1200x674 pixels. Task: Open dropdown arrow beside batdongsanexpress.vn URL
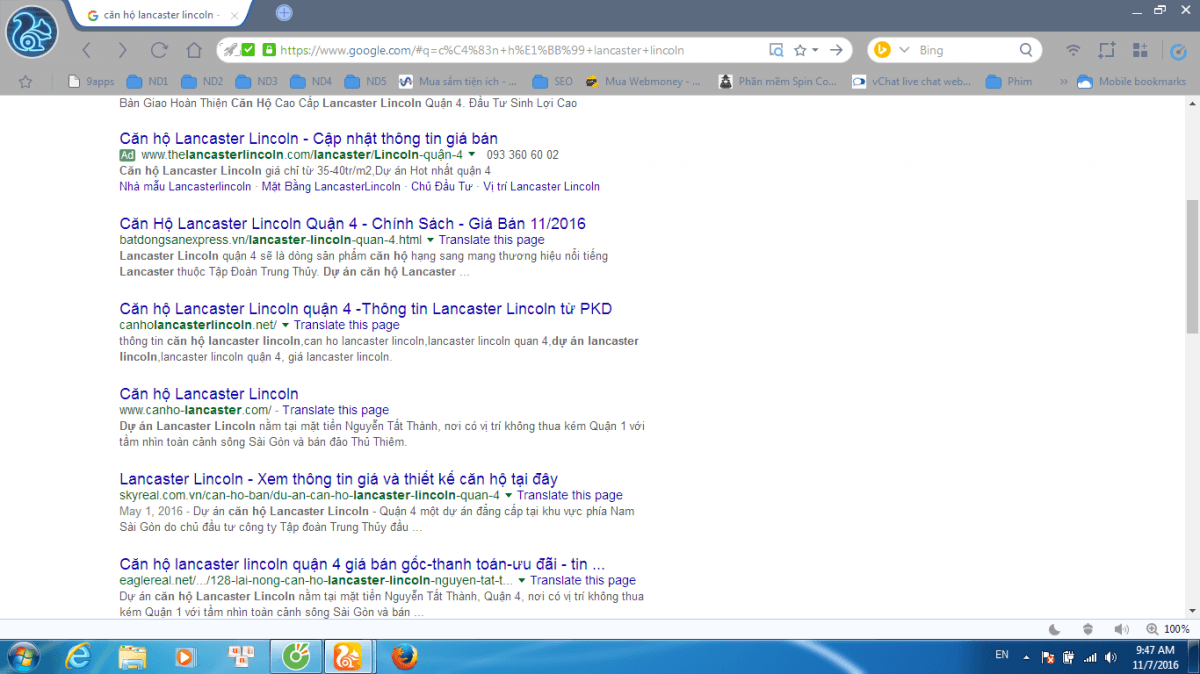point(430,240)
